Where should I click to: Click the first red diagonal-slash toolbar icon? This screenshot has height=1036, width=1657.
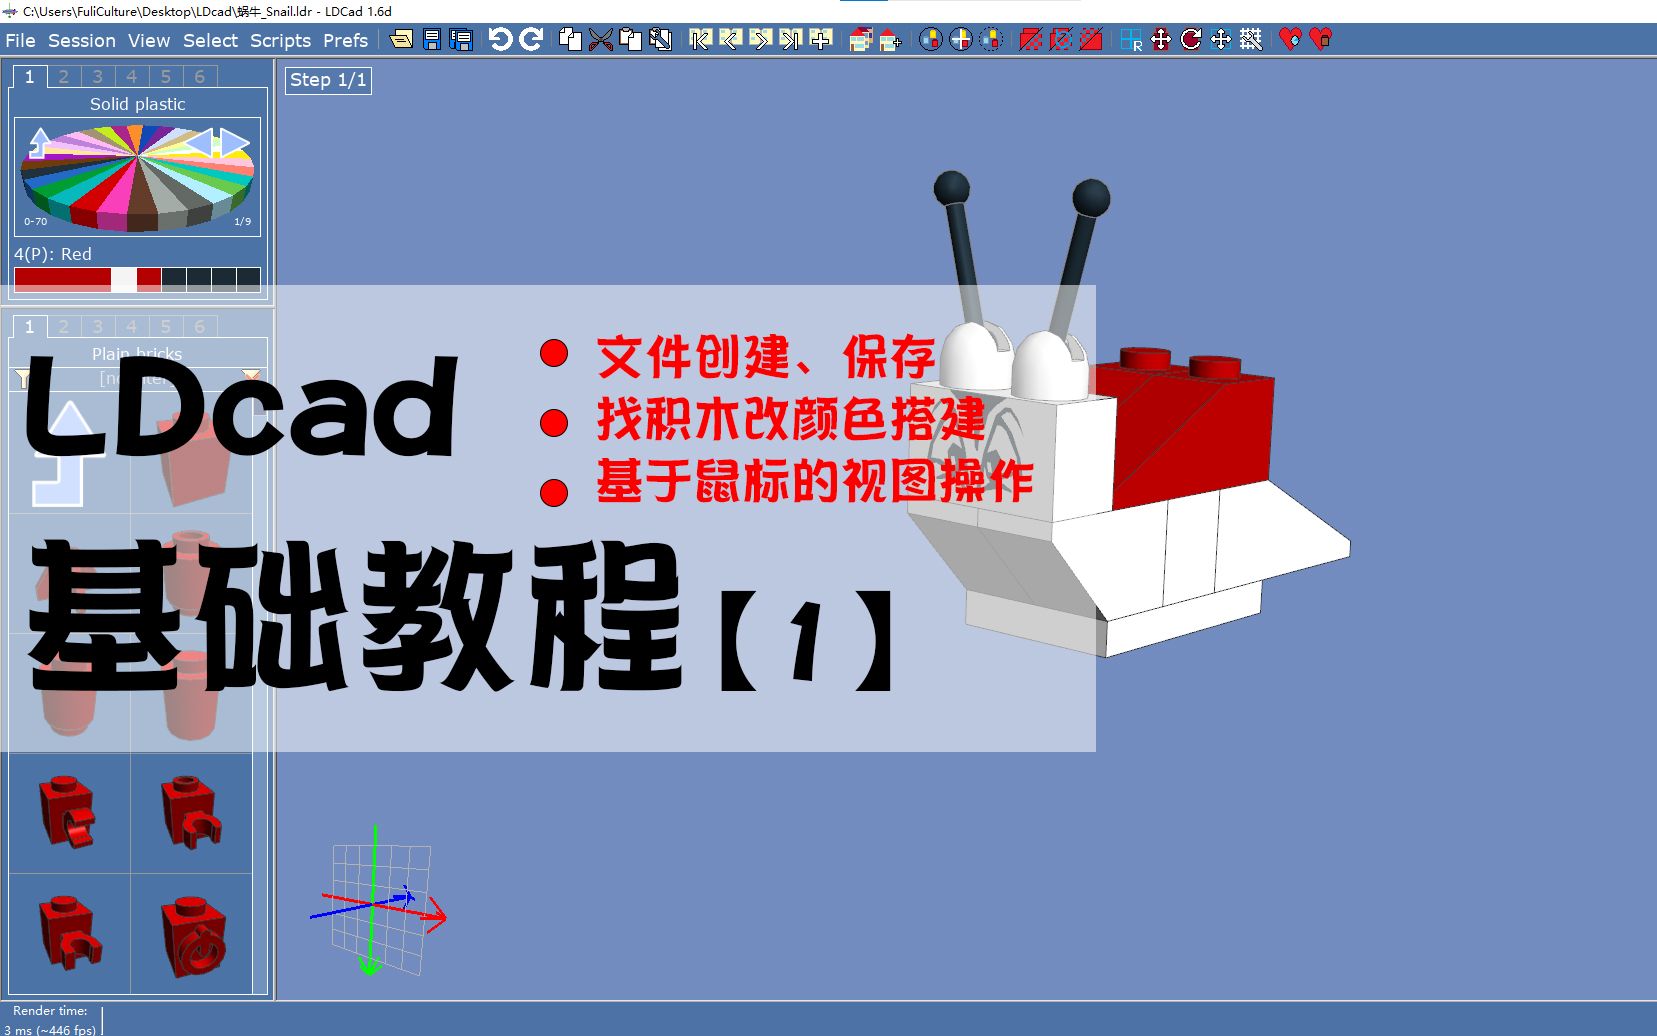1030,39
